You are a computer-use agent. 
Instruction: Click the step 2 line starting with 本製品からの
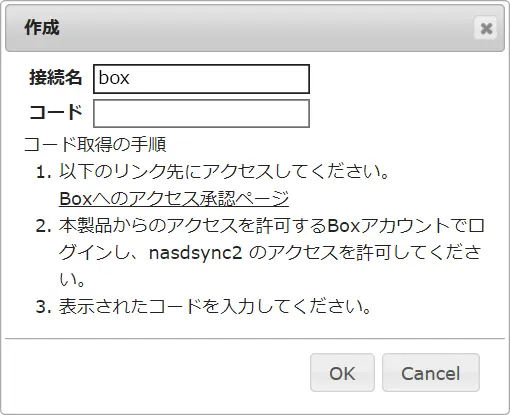coord(271,226)
